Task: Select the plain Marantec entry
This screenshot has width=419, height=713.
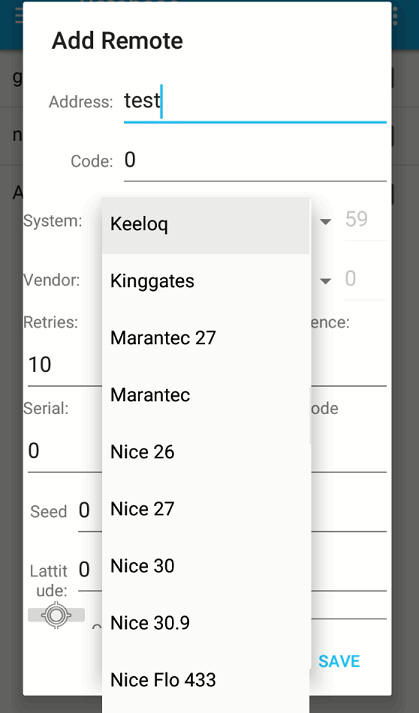Action: click(x=206, y=395)
